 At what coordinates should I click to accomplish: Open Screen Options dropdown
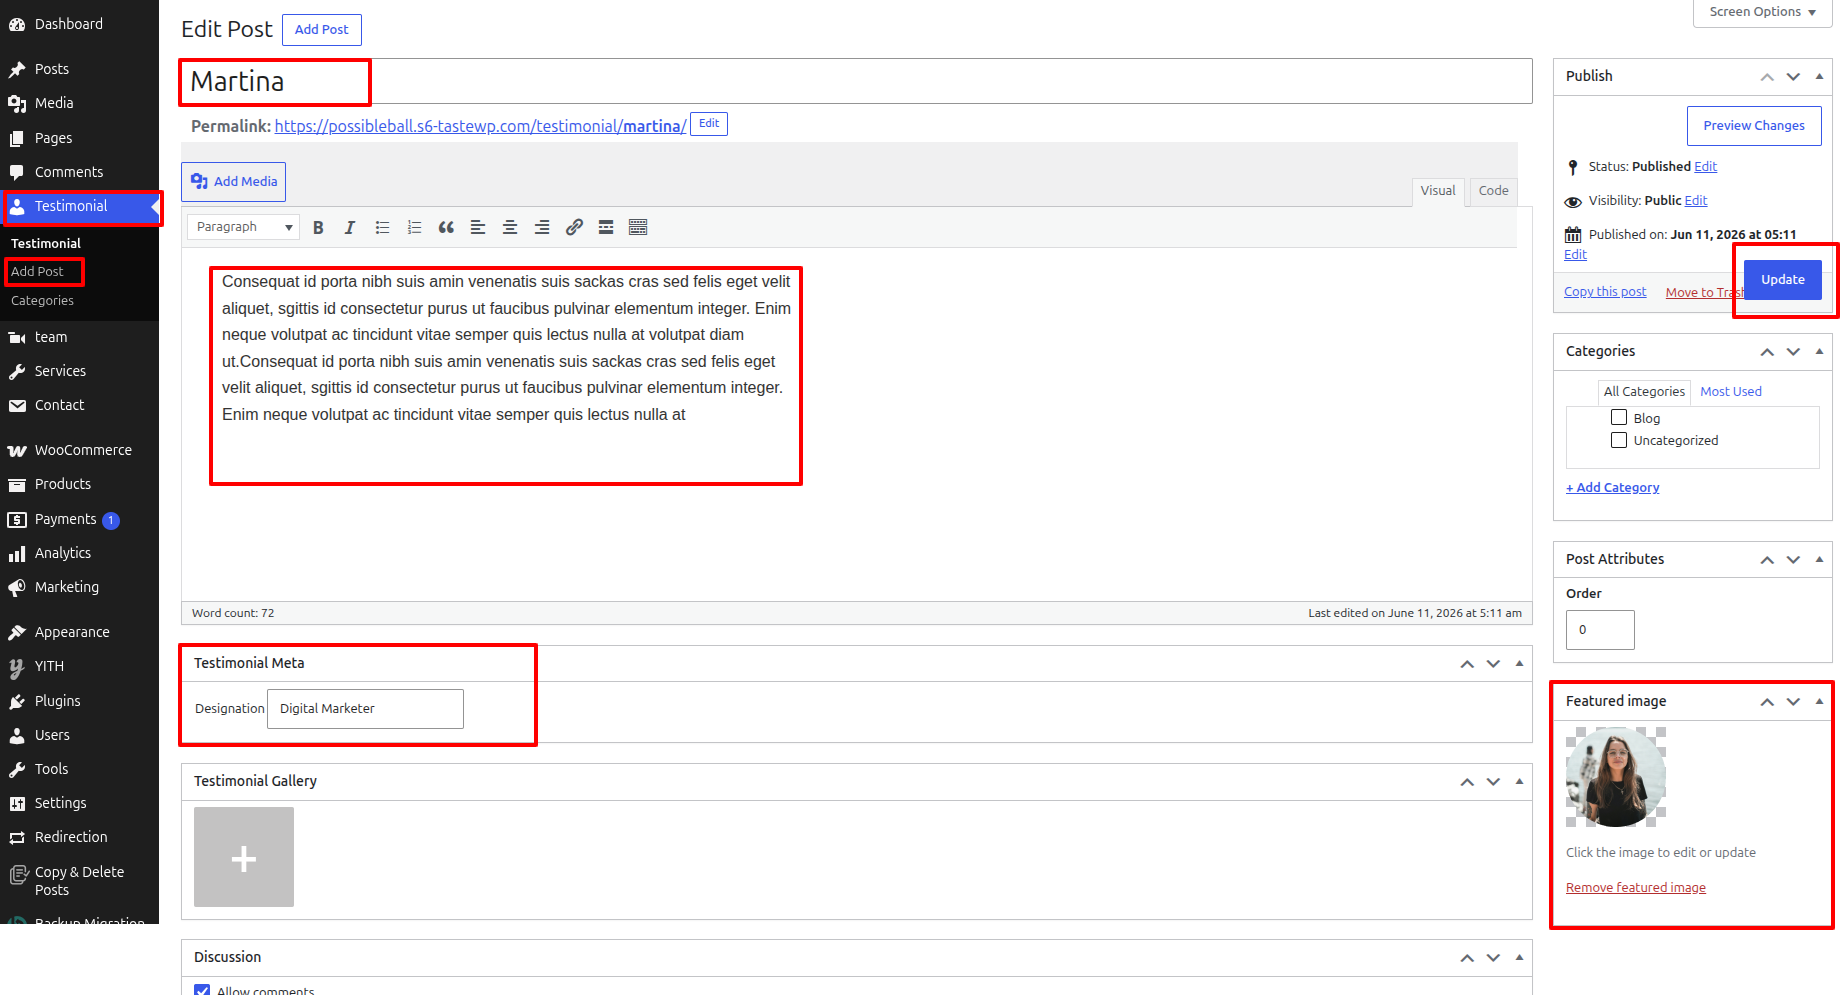pyautogui.click(x=1762, y=12)
